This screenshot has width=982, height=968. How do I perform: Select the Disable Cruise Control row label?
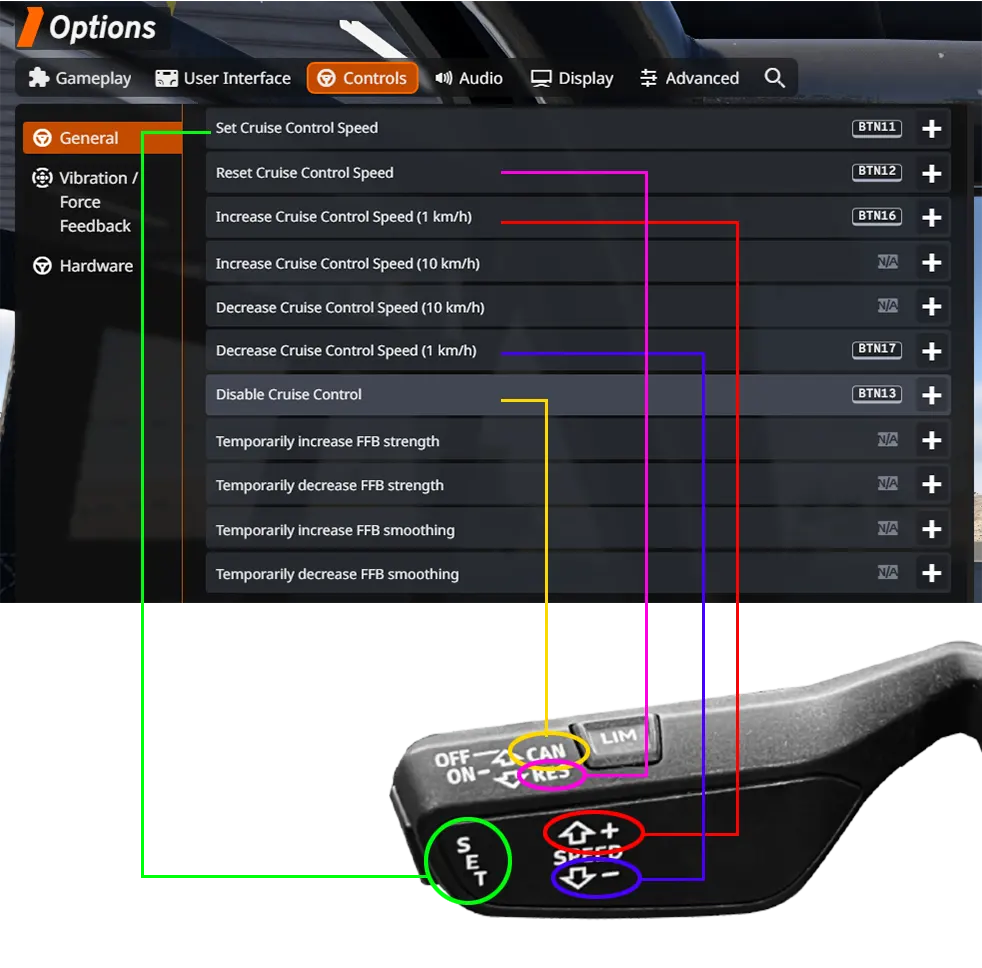coord(289,394)
